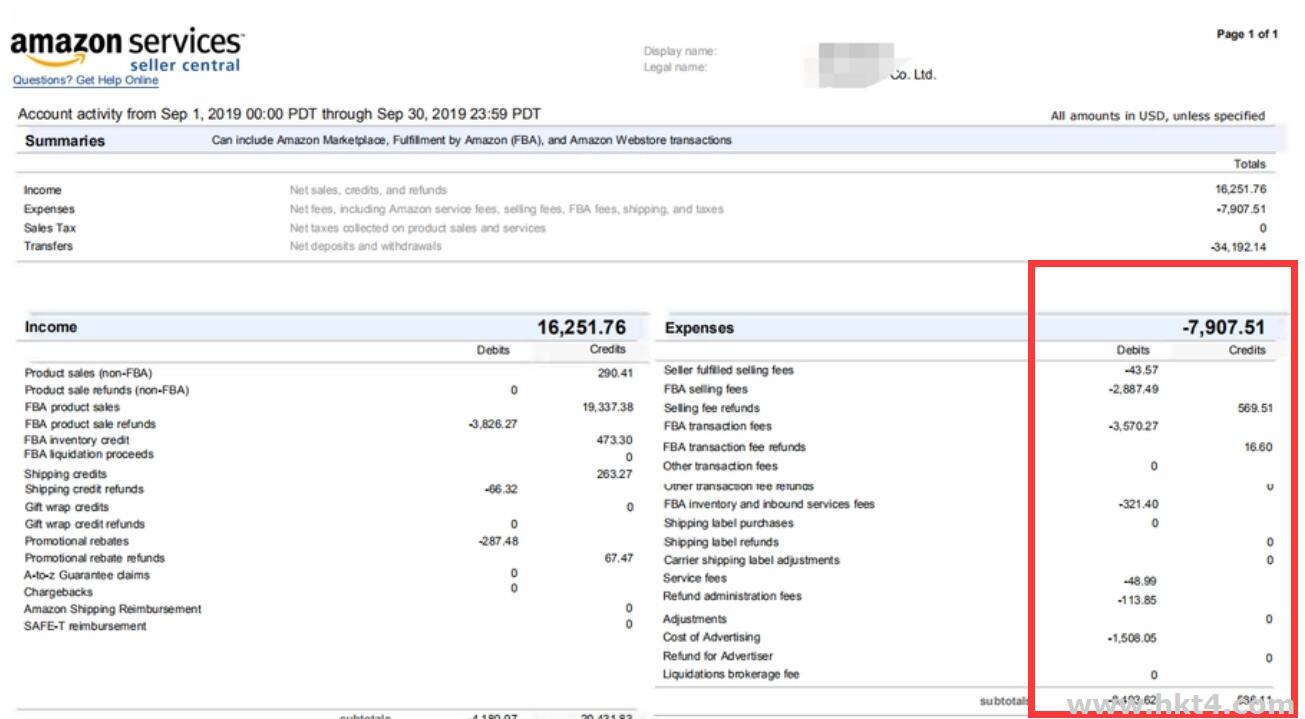
Task: Select the -3,570.27 debit amount
Action: (x=1134, y=426)
